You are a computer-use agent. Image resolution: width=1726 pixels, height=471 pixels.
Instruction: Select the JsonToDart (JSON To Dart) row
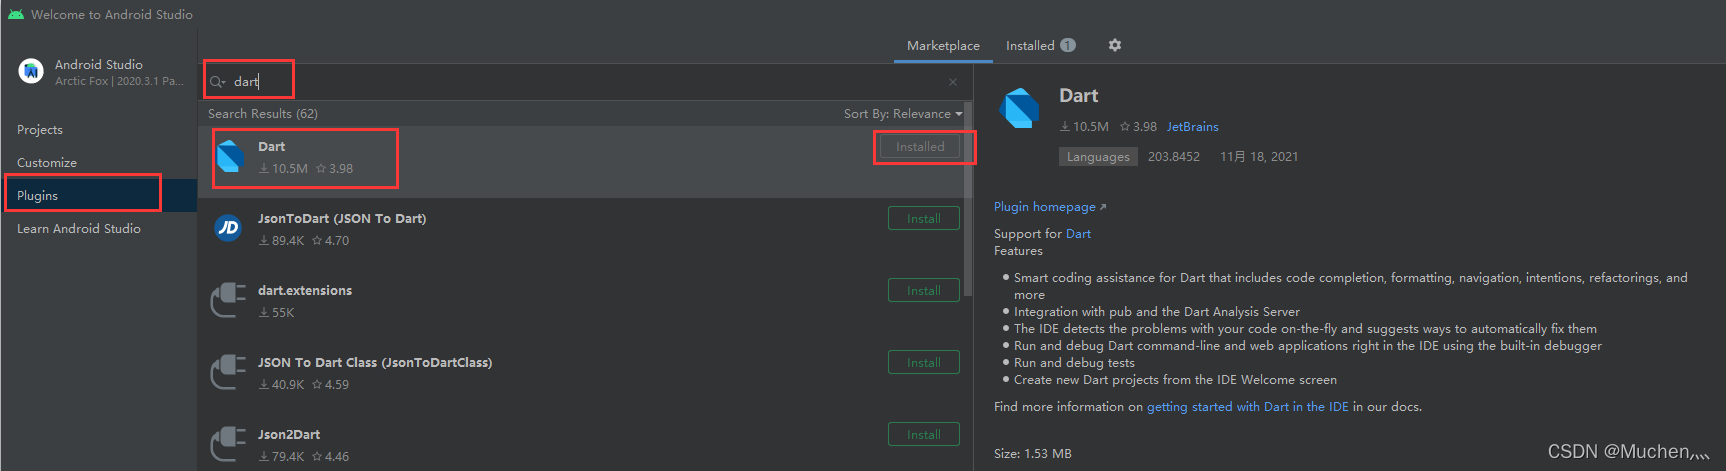point(581,233)
